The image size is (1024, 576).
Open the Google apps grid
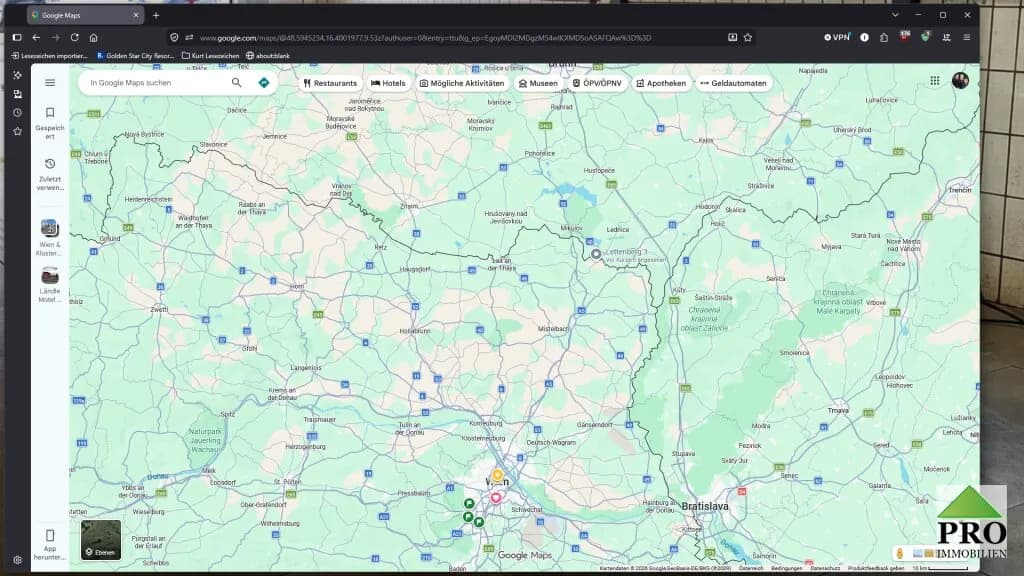pyautogui.click(x=935, y=80)
